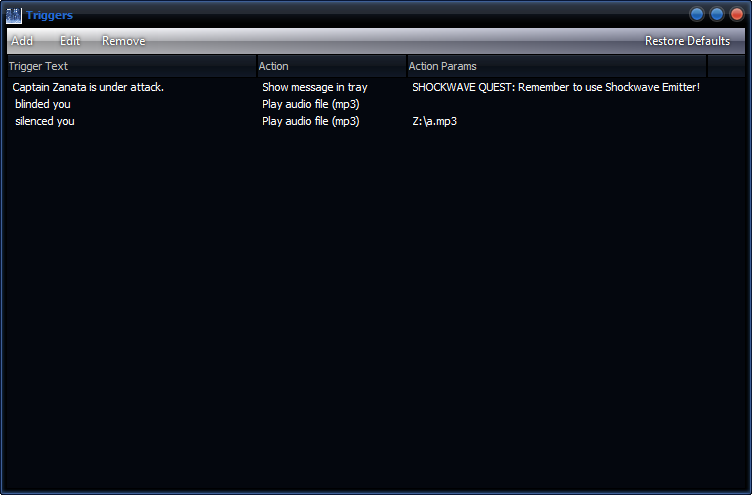The image size is (752, 495).
Task: Click Play audio file cell for blinded you
Action: point(311,104)
